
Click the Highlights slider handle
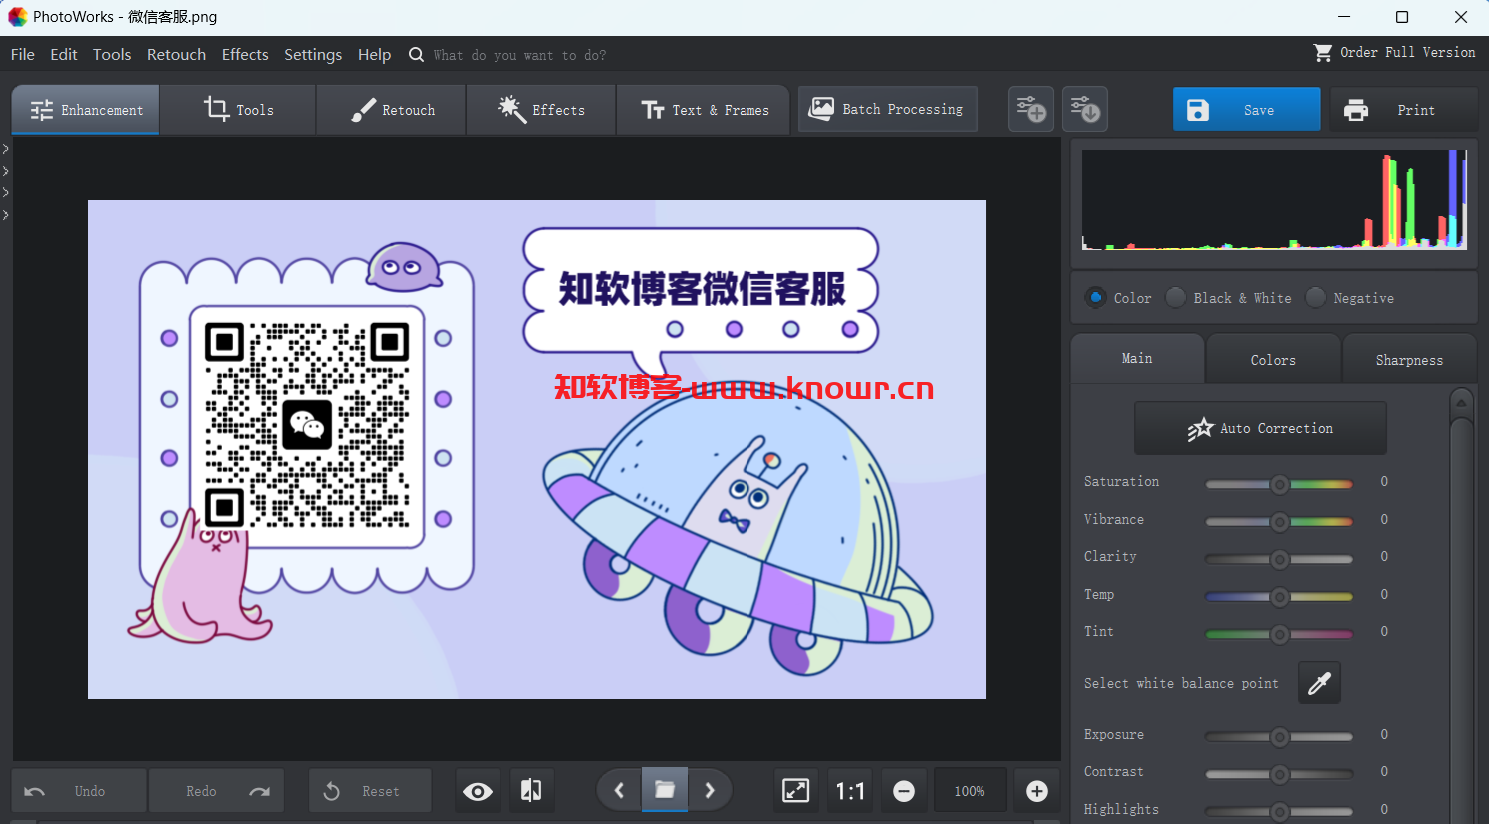pos(1280,812)
